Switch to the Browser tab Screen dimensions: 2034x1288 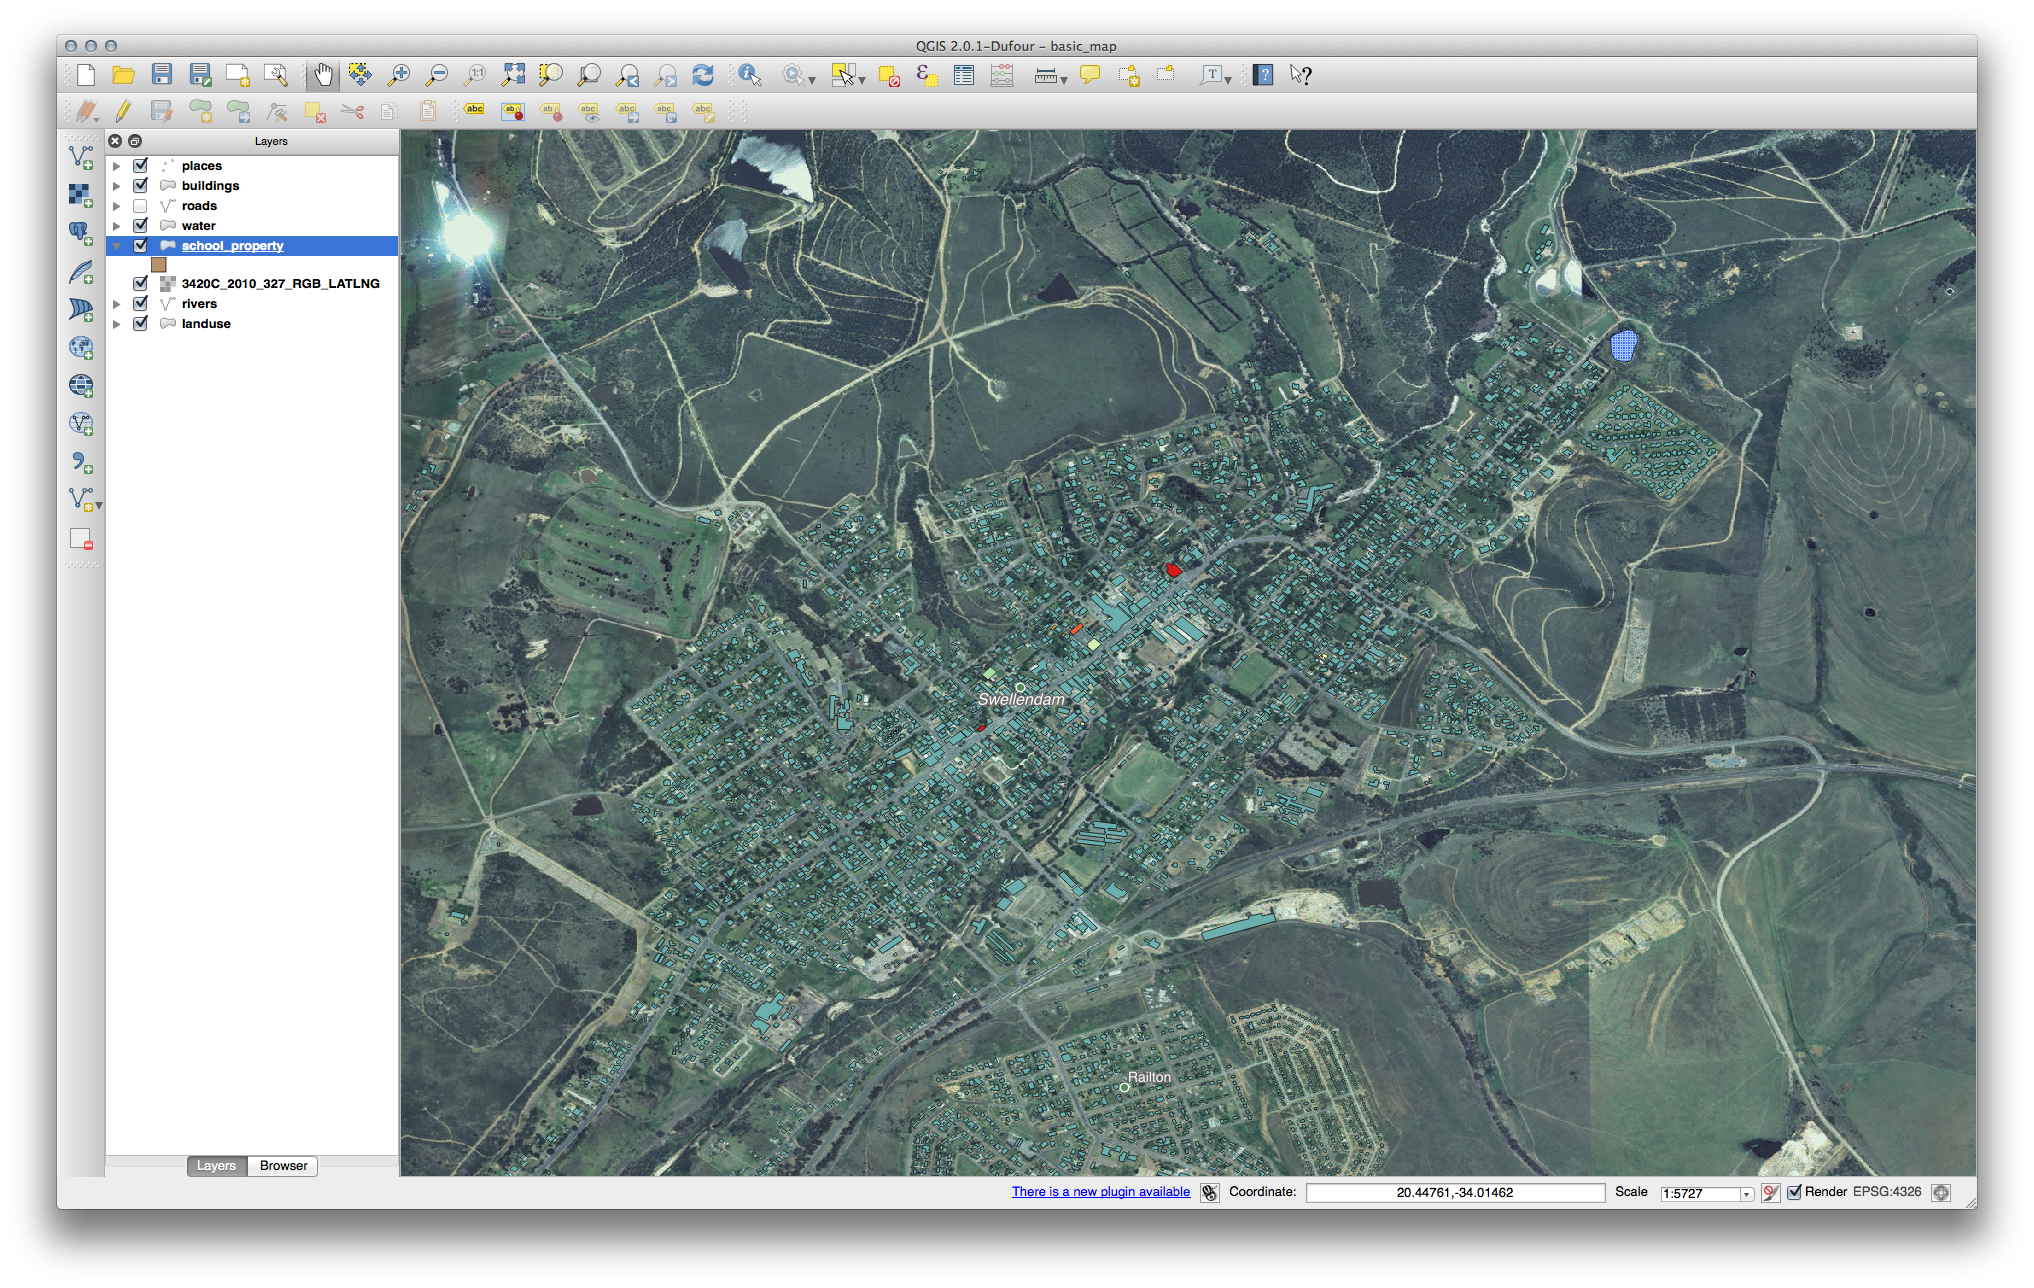(x=282, y=1165)
